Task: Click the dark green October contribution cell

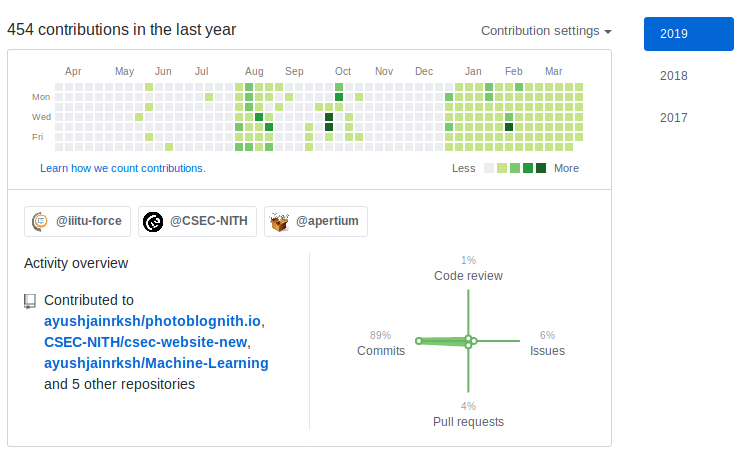Action: click(340, 97)
